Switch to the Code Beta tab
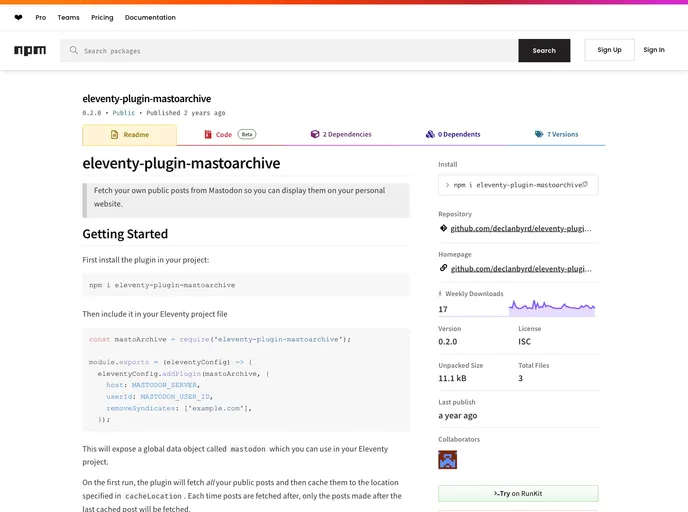This screenshot has width=688, height=512. (230, 134)
